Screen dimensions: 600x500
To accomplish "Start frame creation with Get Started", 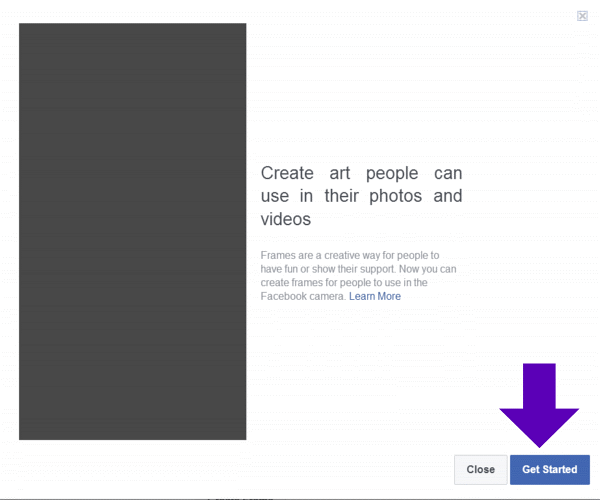I will point(549,469).
